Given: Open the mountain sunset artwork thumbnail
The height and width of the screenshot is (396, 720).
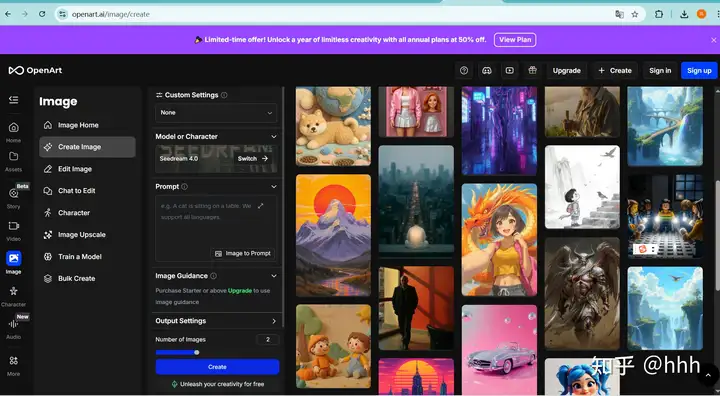Looking at the screenshot, I should tap(333, 235).
